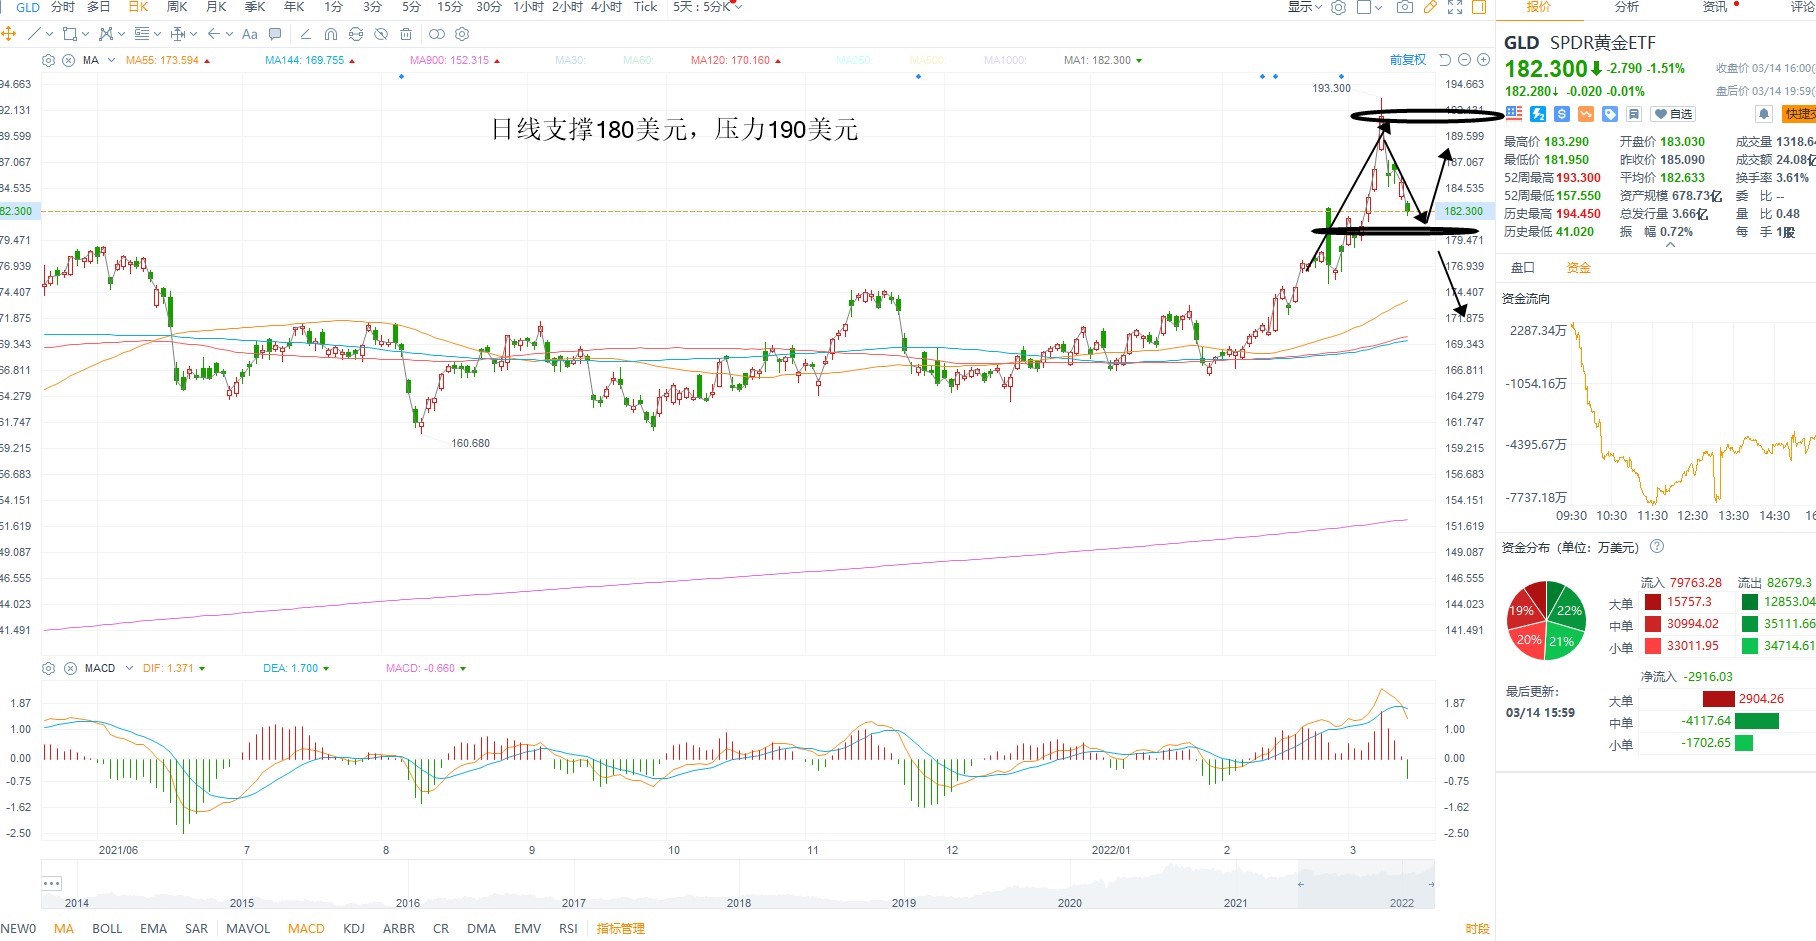Image resolution: width=1816 pixels, height=941 pixels.
Task: Zoom in chart with plus button
Action: coord(1484,60)
